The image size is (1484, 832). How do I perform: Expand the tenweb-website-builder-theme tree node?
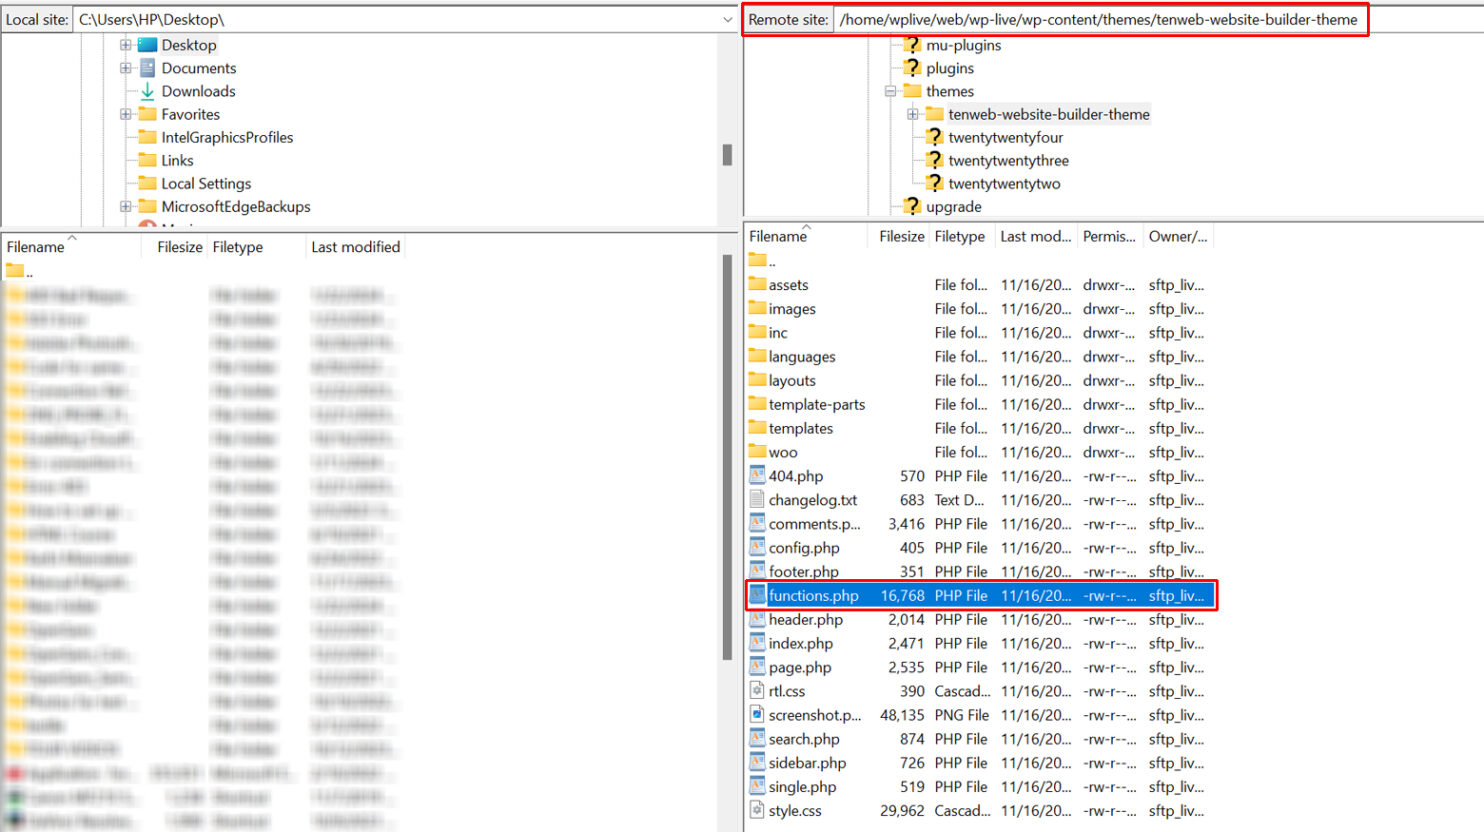pos(912,114)
